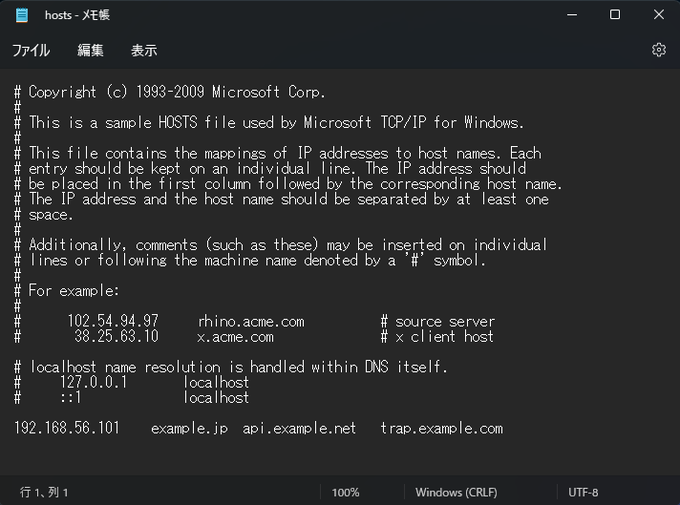Click the 100% zoom level in status bar
This screenshot has width=680, height=505.
pos(346,492)
